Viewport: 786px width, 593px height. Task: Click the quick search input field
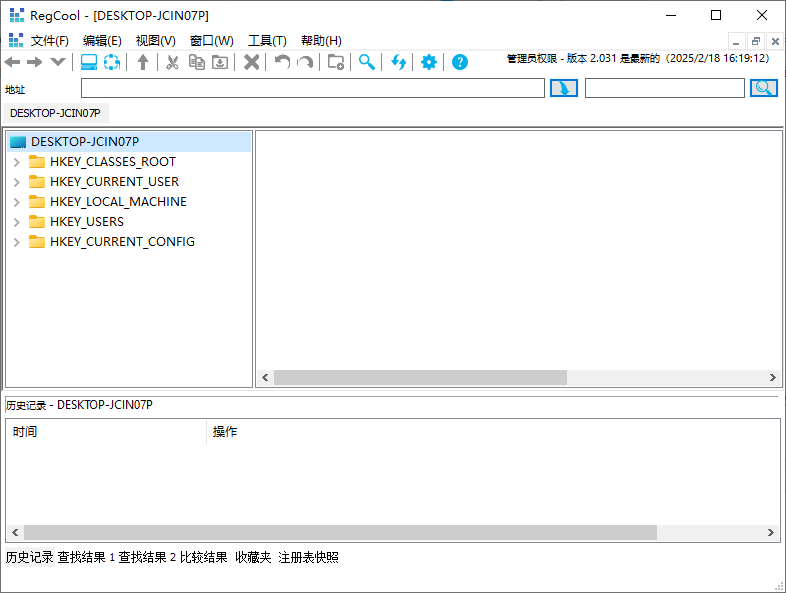[665, 88]
